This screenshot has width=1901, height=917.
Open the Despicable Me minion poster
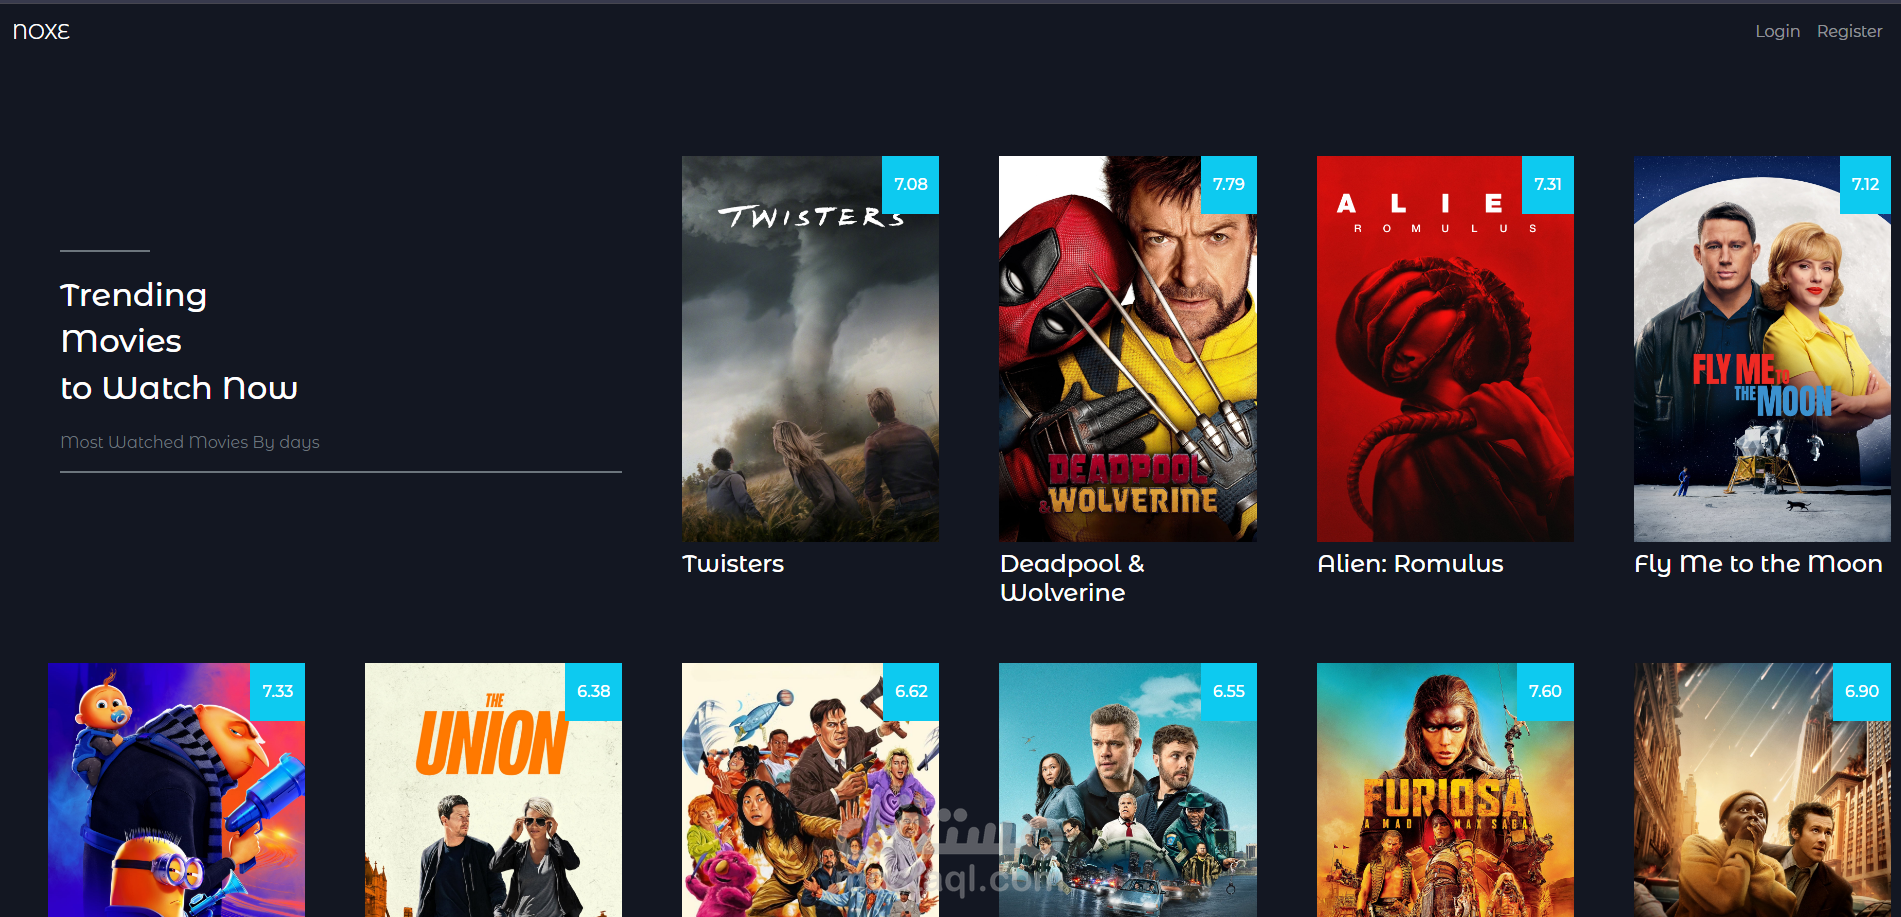tap(176, 790)
